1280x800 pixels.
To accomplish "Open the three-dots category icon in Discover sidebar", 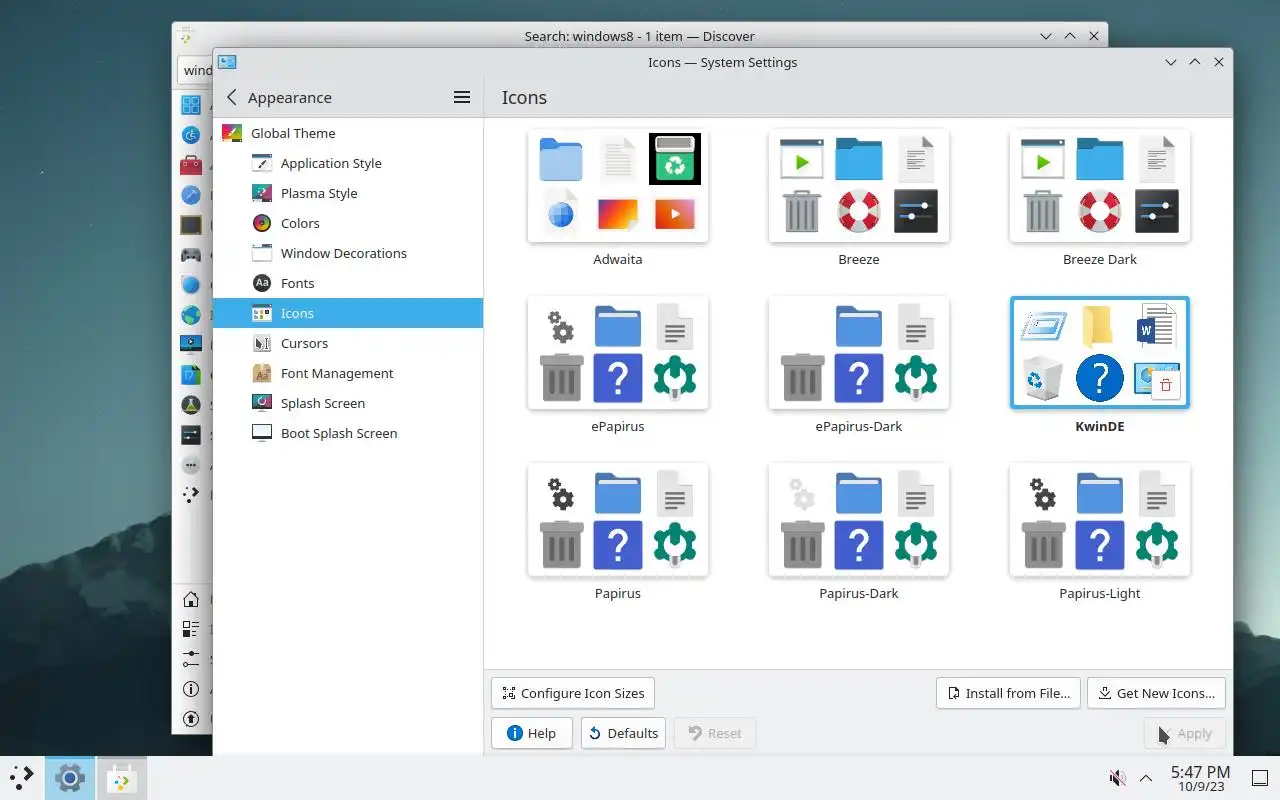I will pyautogui.click(x=191, y=464).
